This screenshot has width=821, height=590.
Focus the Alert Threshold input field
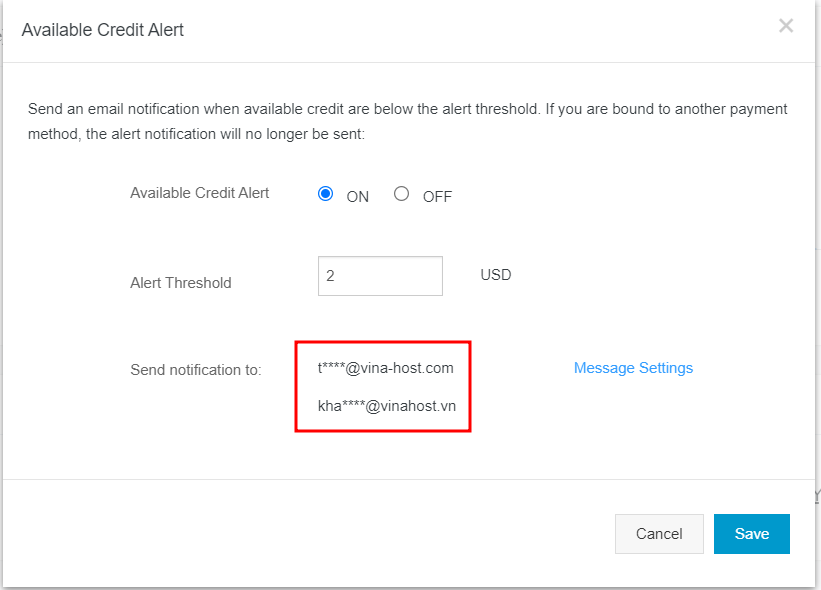point(380,276)
